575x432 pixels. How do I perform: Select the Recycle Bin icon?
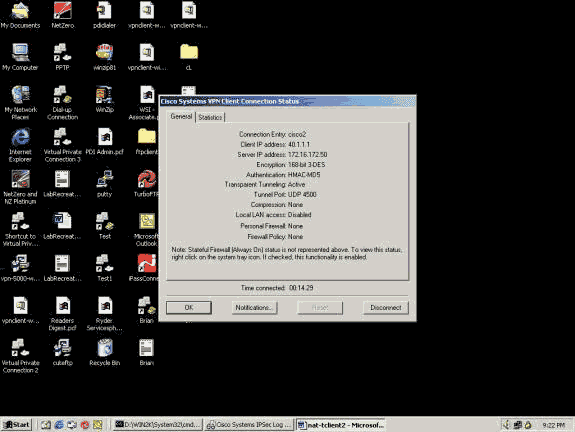coord(105,352)
